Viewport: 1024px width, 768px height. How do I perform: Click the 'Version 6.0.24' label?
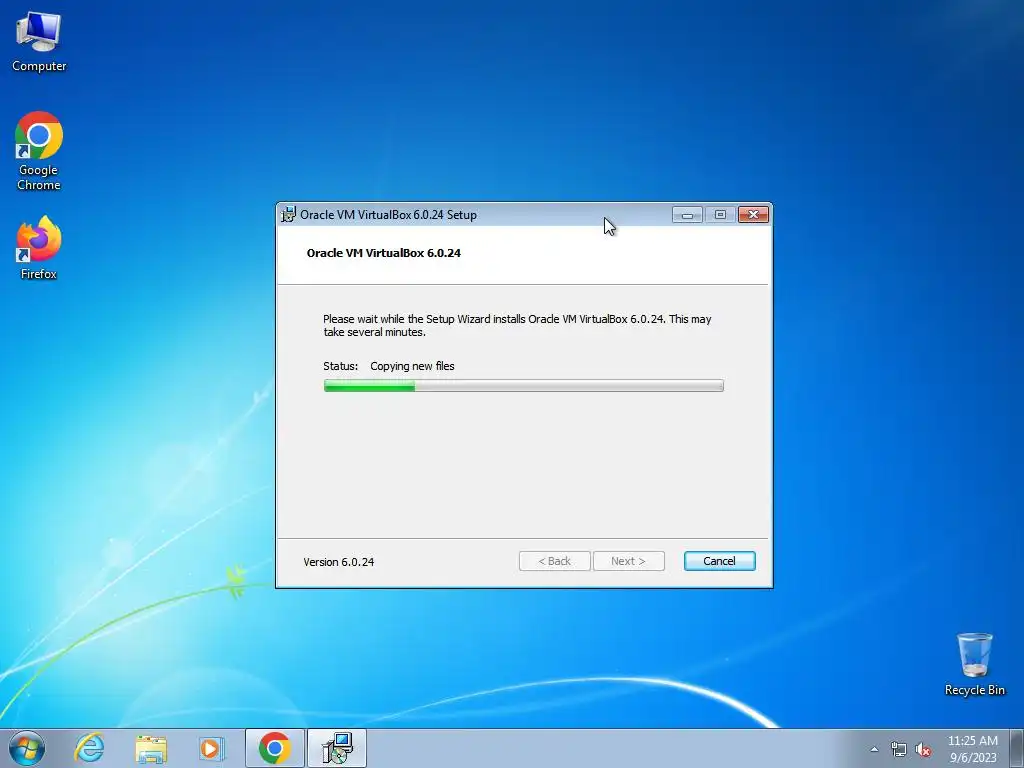339,562
